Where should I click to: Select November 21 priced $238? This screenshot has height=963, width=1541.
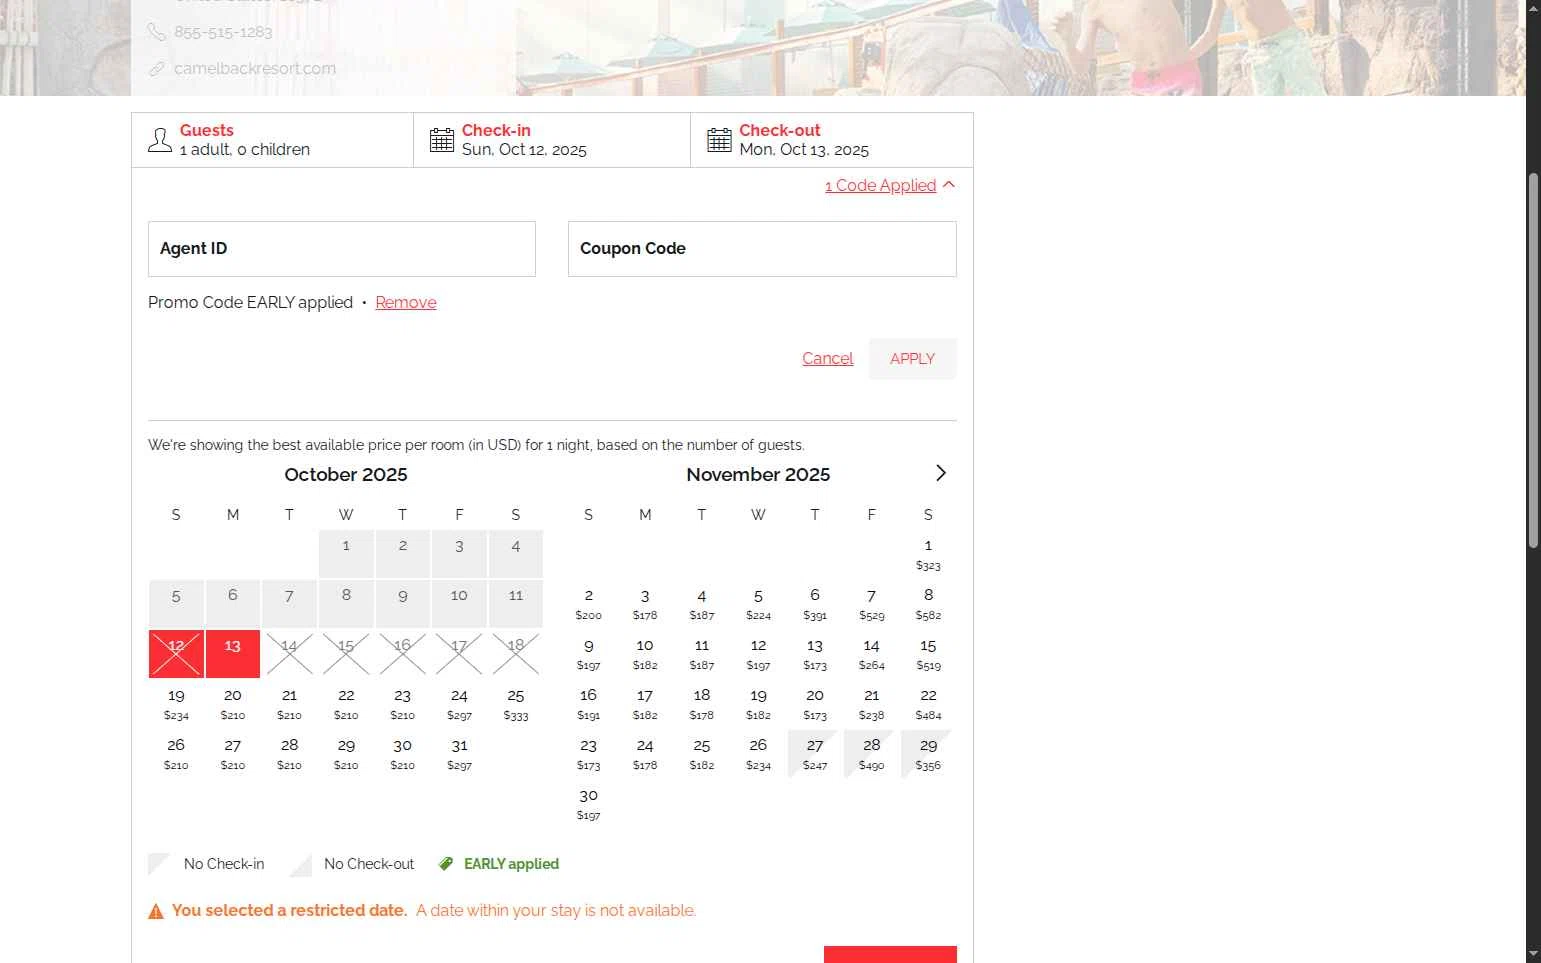tap(872, 704)
